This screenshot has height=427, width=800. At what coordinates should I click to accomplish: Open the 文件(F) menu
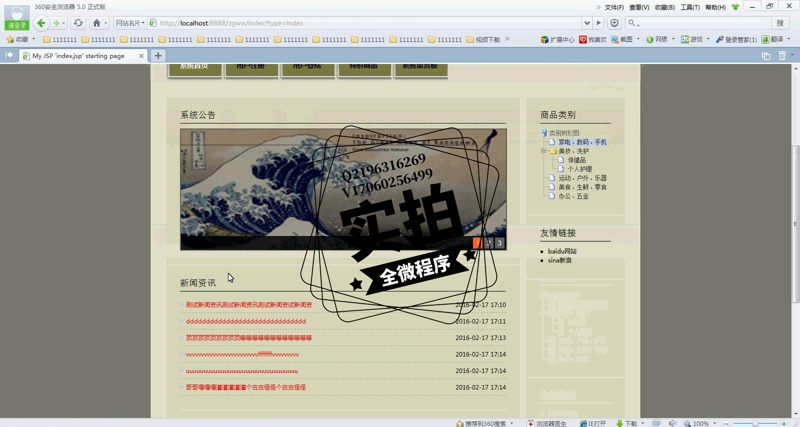point(614,7)
